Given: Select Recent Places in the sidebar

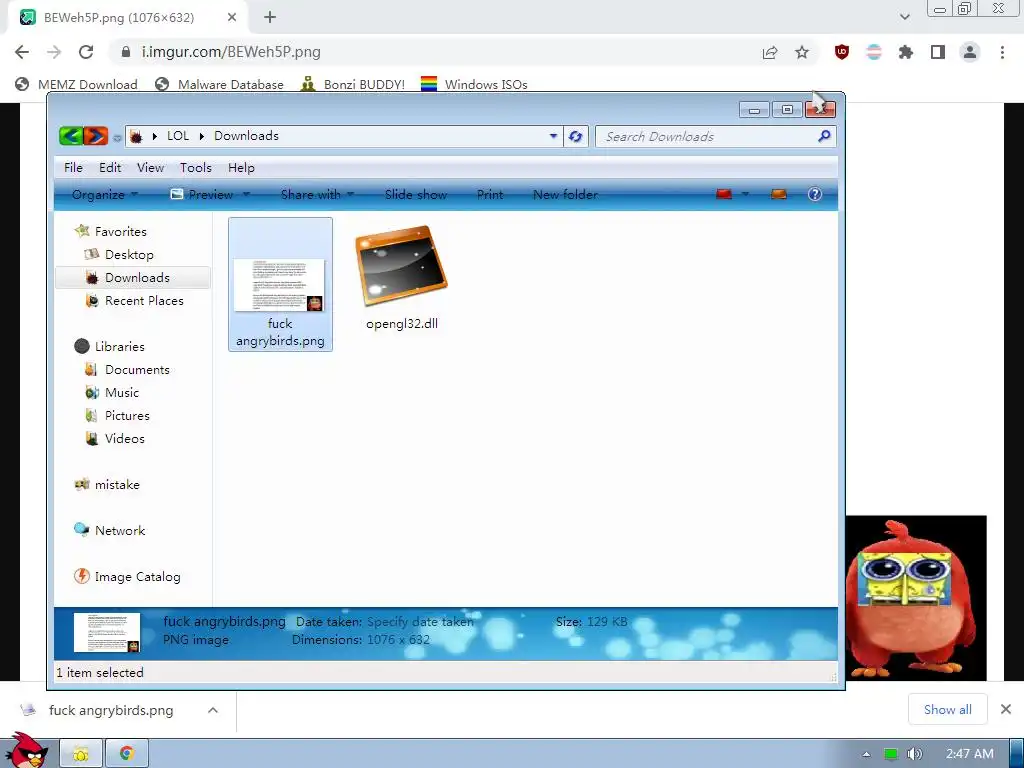Looking at the screenshot, I should (x=144, y=300).
